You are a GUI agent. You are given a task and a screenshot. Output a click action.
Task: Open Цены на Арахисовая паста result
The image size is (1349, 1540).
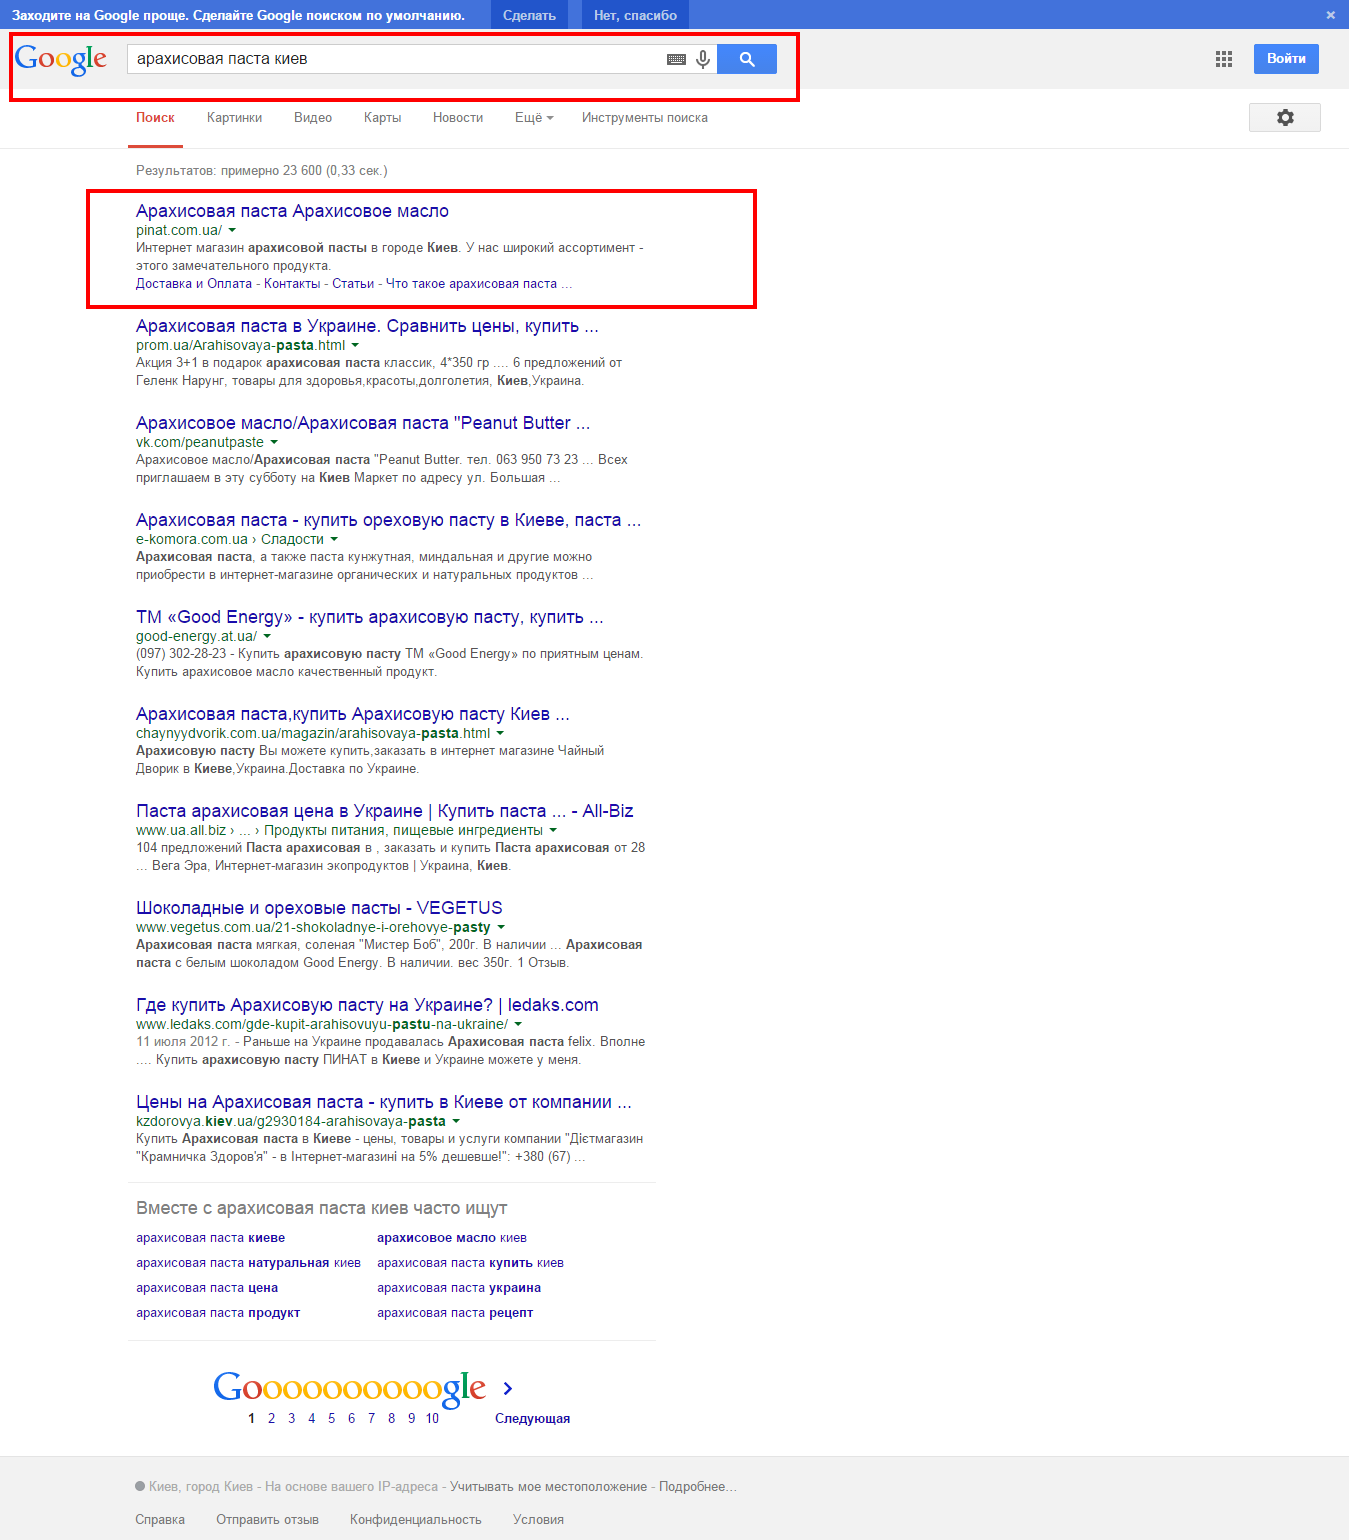tap(384, 1102)
